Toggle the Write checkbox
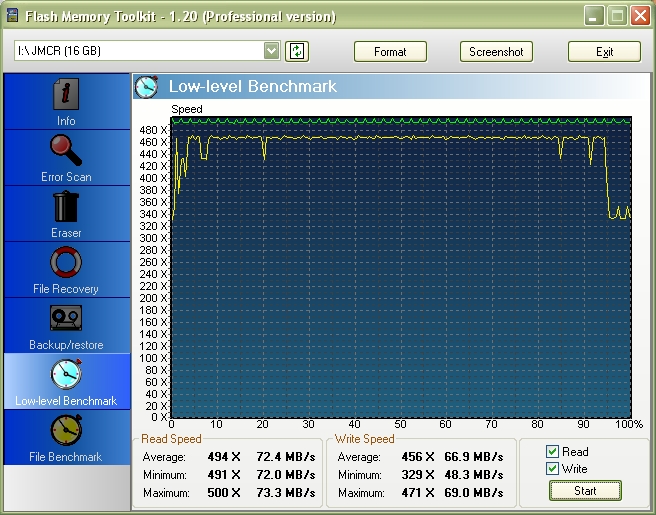Image resolution: width=656 pixels, height=515 pixels. coord(552,468)
